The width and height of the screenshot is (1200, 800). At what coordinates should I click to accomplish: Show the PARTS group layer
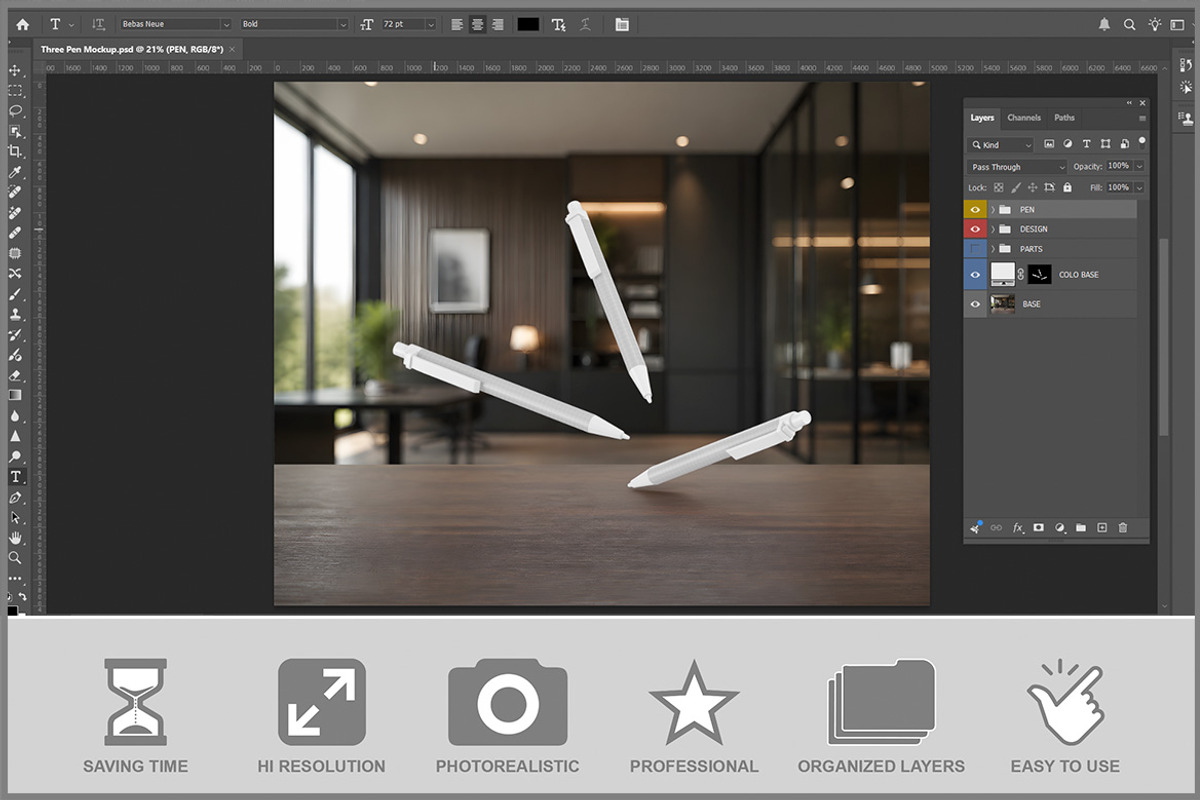[975, 249]
